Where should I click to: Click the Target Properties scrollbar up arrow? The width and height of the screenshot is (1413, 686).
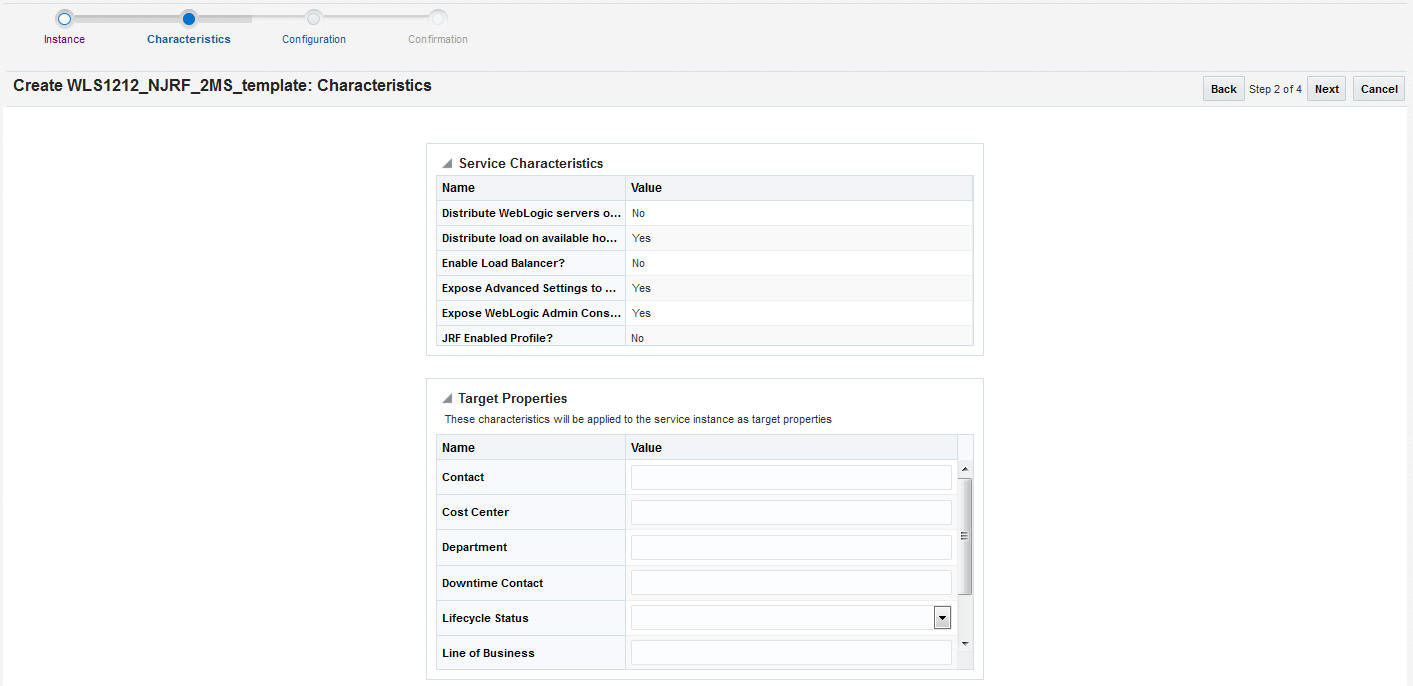965,469
